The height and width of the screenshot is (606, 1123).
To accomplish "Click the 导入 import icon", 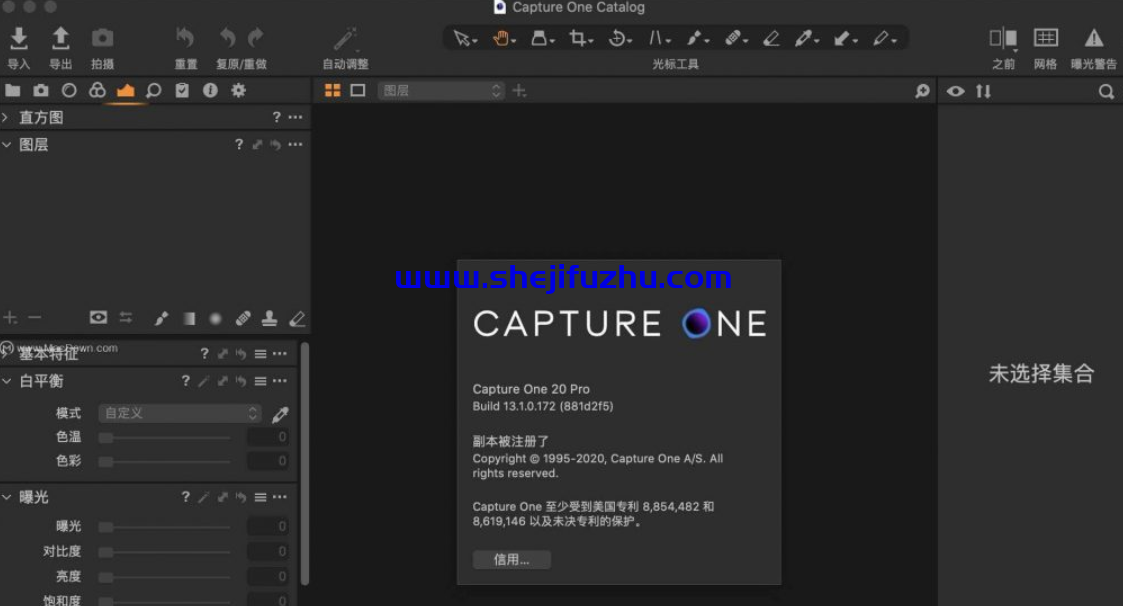I will coord(19,38).
